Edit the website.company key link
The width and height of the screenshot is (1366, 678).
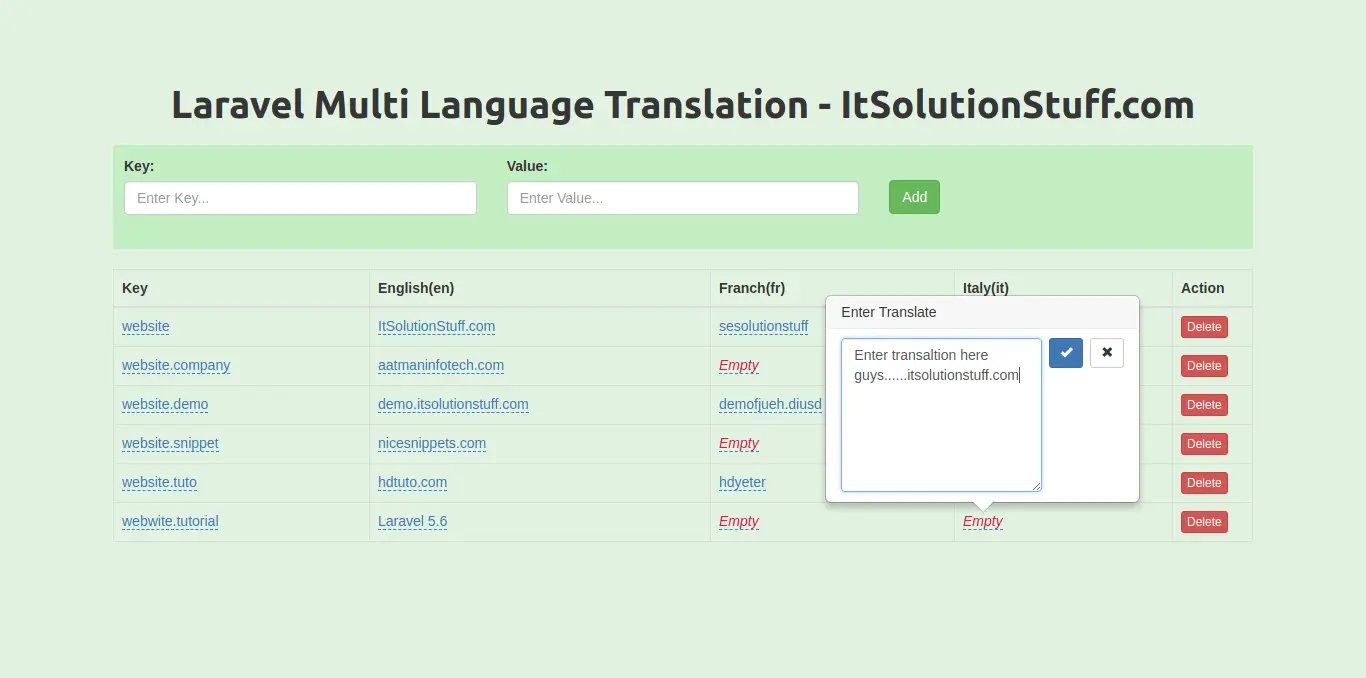click(x=176, y=365)
